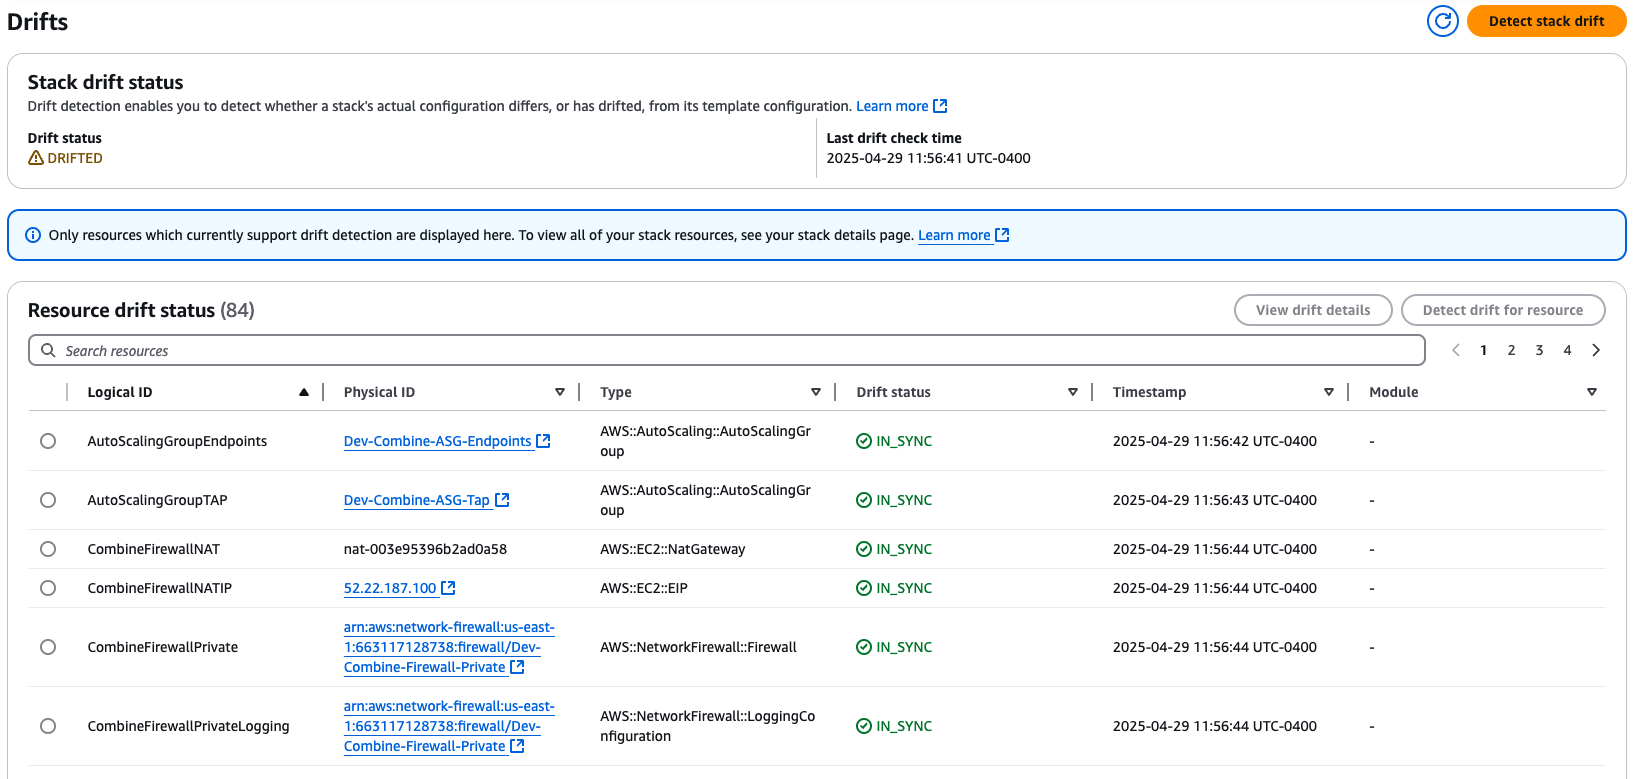Go to page 2 of results
The height and width of the screenshot is (779, 1644).
[x=1512, y=350]
